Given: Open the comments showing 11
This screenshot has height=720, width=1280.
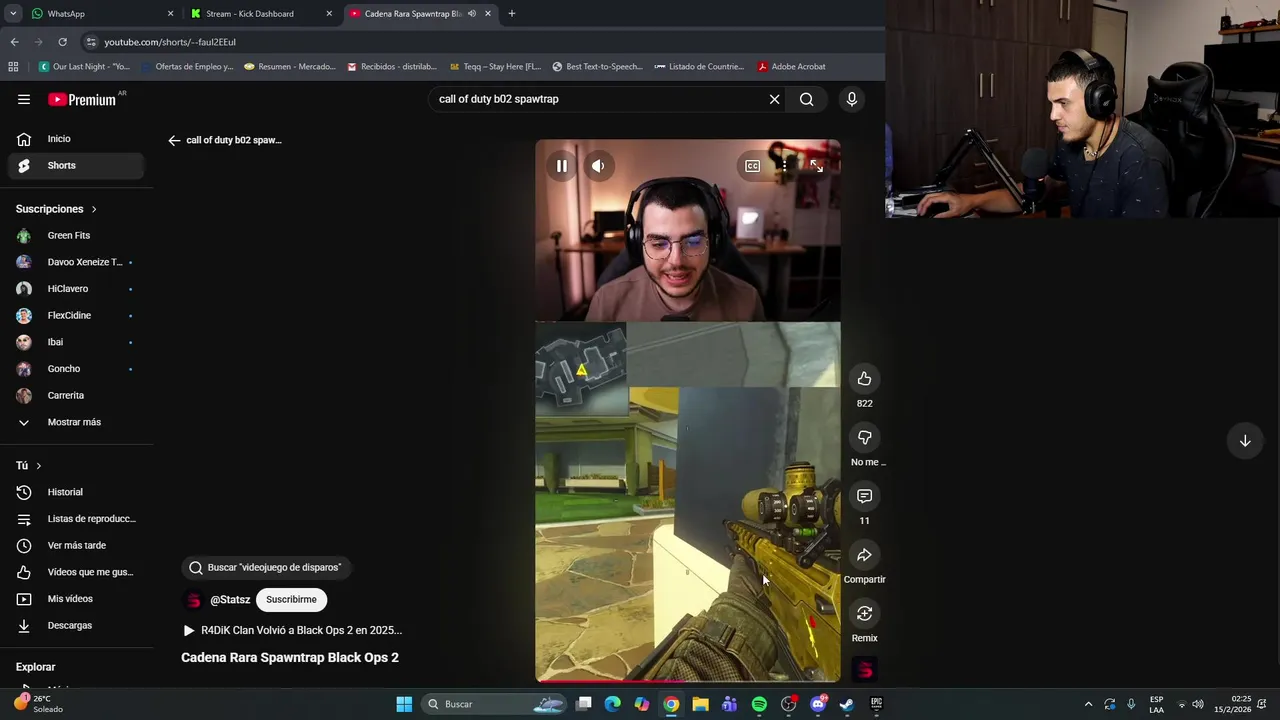Looking at the screenshot, I should [x=864, y=496].
